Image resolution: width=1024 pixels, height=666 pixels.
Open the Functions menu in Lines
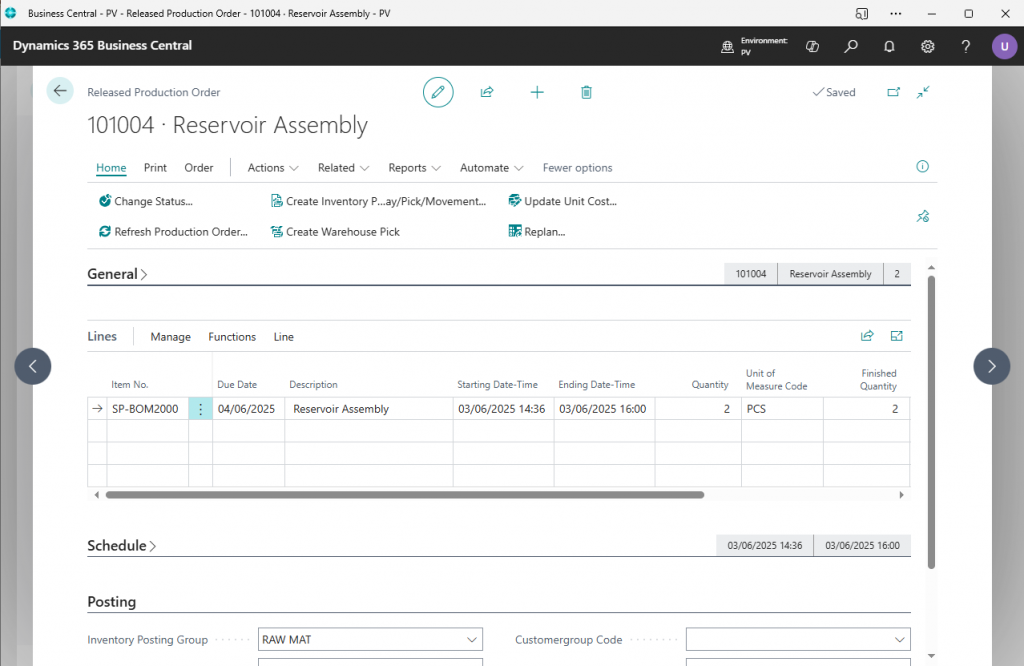[x=232, y=337]
